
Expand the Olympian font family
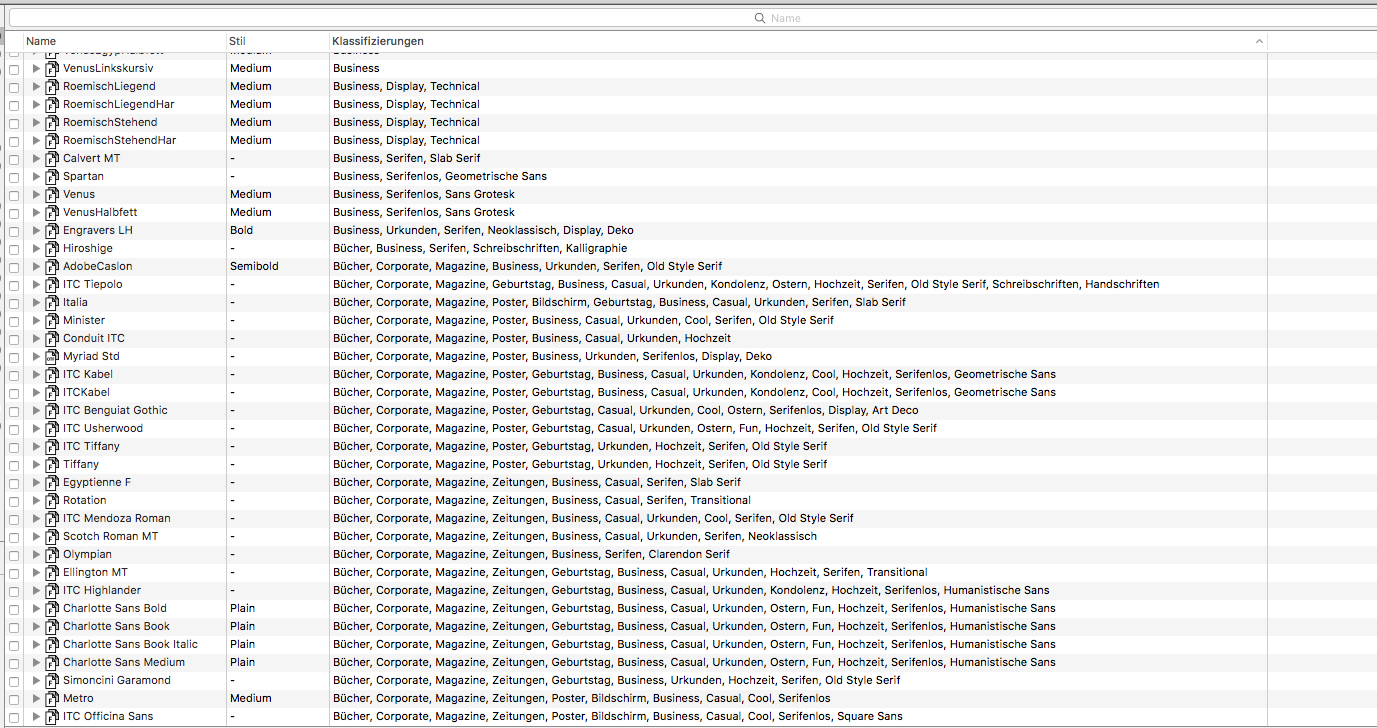pos(36,554)
